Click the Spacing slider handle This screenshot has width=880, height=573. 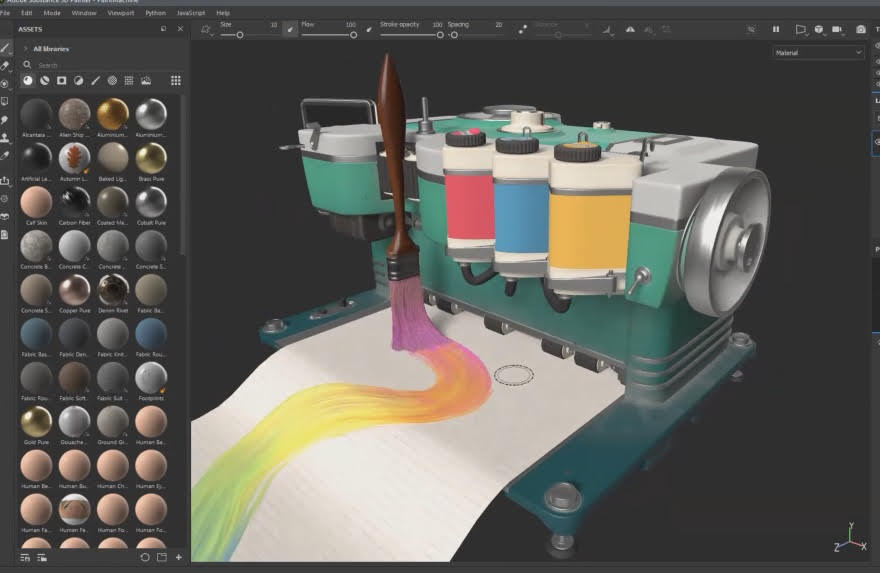pos(454,35)
